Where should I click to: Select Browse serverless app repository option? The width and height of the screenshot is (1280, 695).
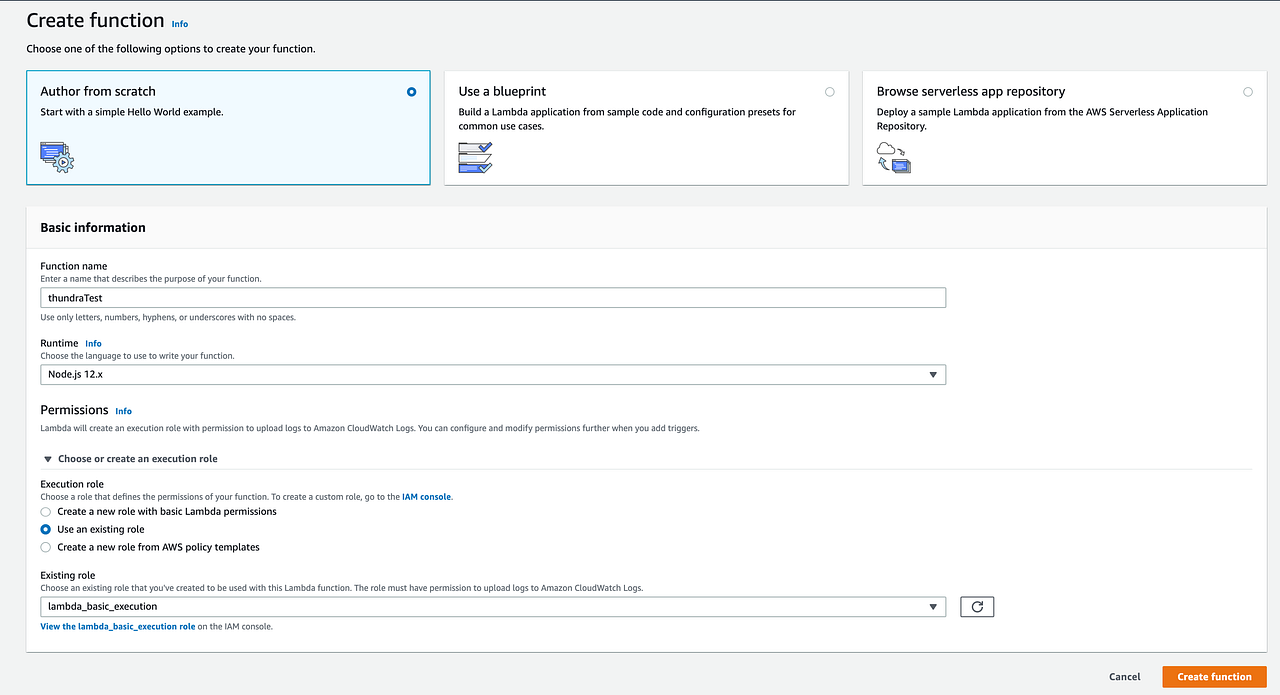coord(1247,91)
